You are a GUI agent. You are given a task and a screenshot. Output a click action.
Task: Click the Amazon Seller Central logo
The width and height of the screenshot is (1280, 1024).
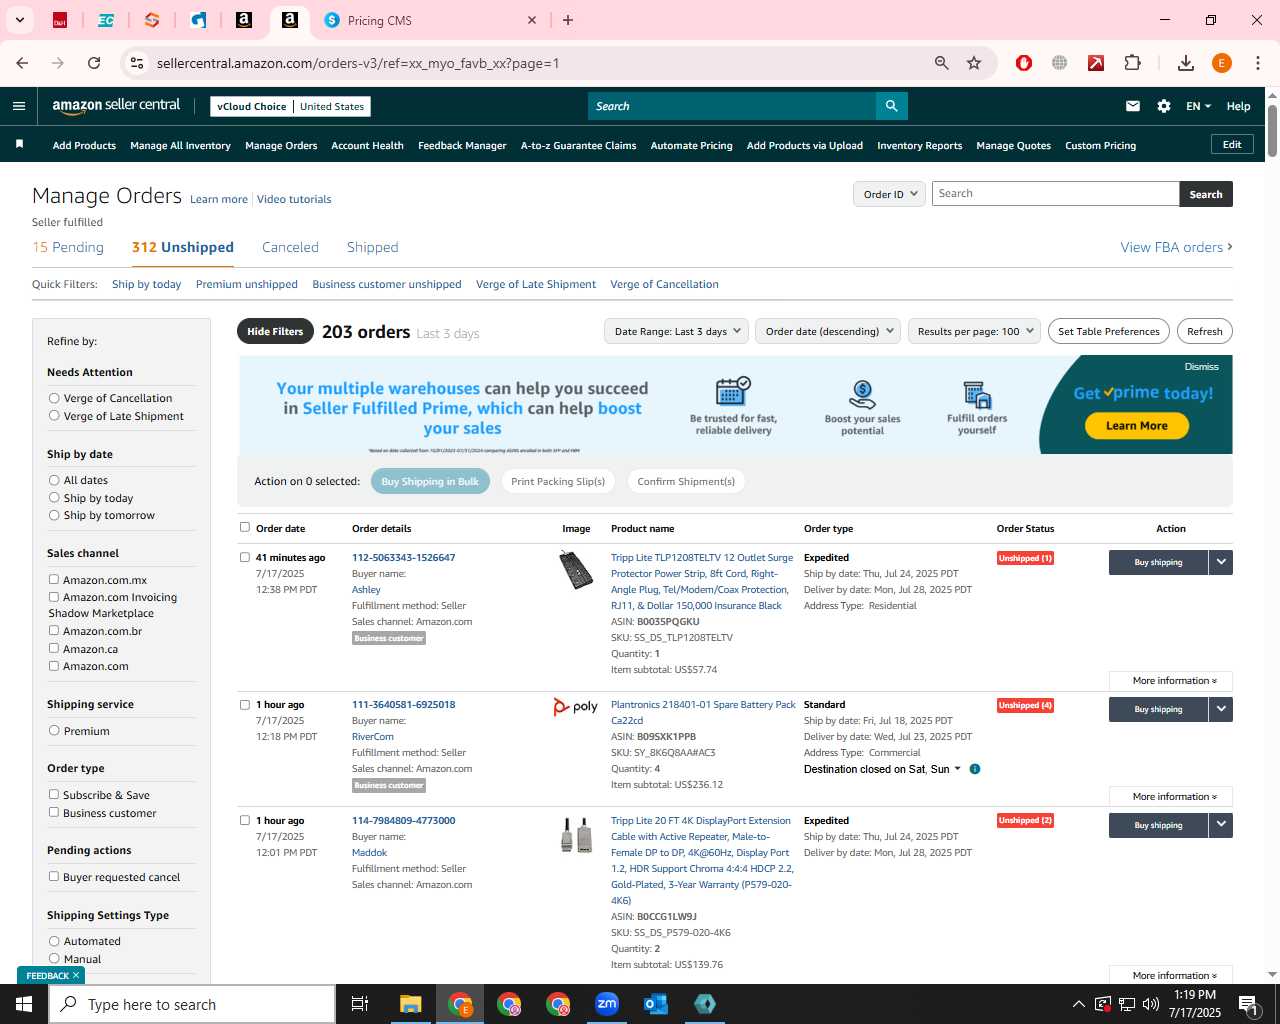(x=116, y=106)
